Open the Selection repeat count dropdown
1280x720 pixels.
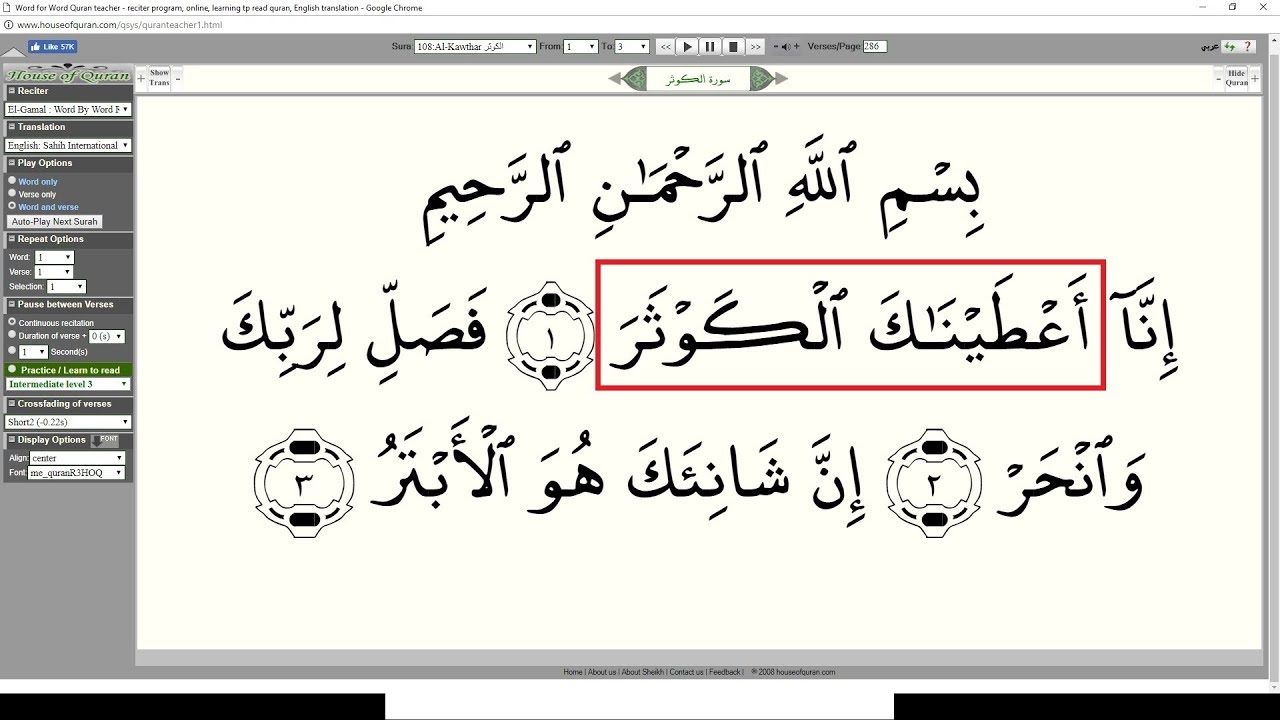pyautogui.click(x=66, y=286)
